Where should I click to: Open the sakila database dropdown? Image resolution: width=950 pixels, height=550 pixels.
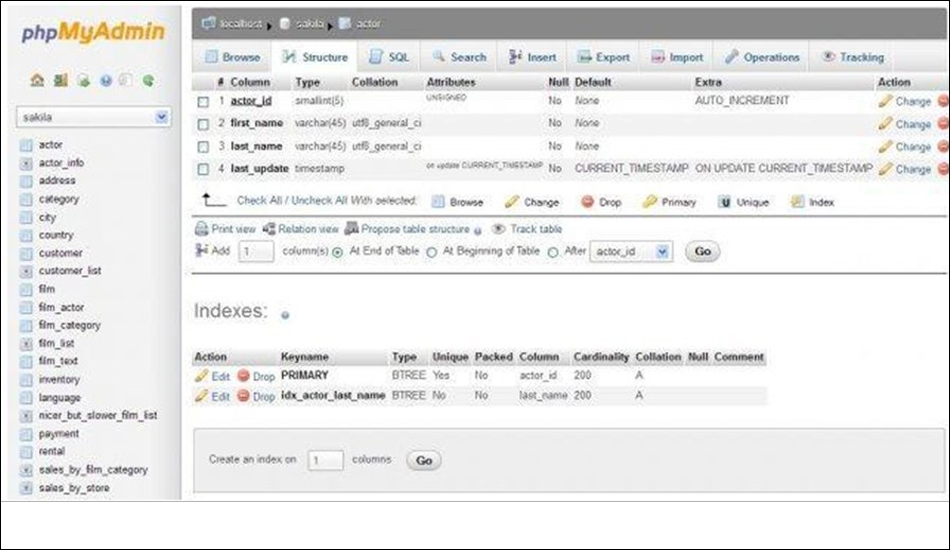(x=93, y=117)
